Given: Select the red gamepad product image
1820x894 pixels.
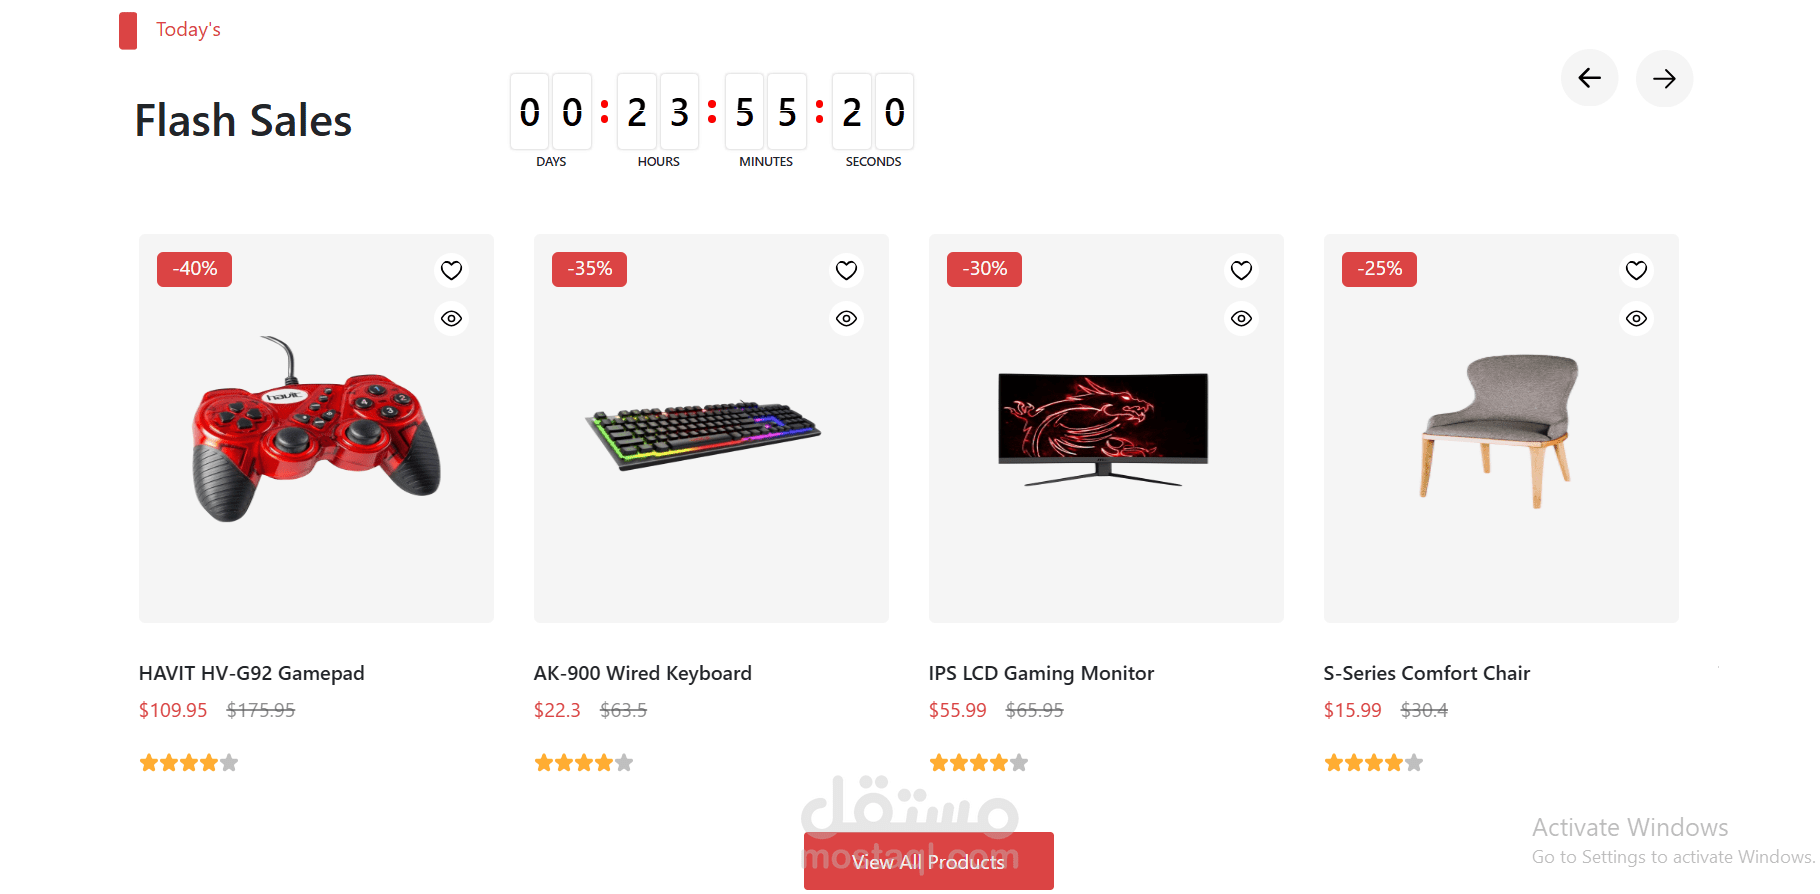Looking at the screenshot, I should (x=316, y=429).
